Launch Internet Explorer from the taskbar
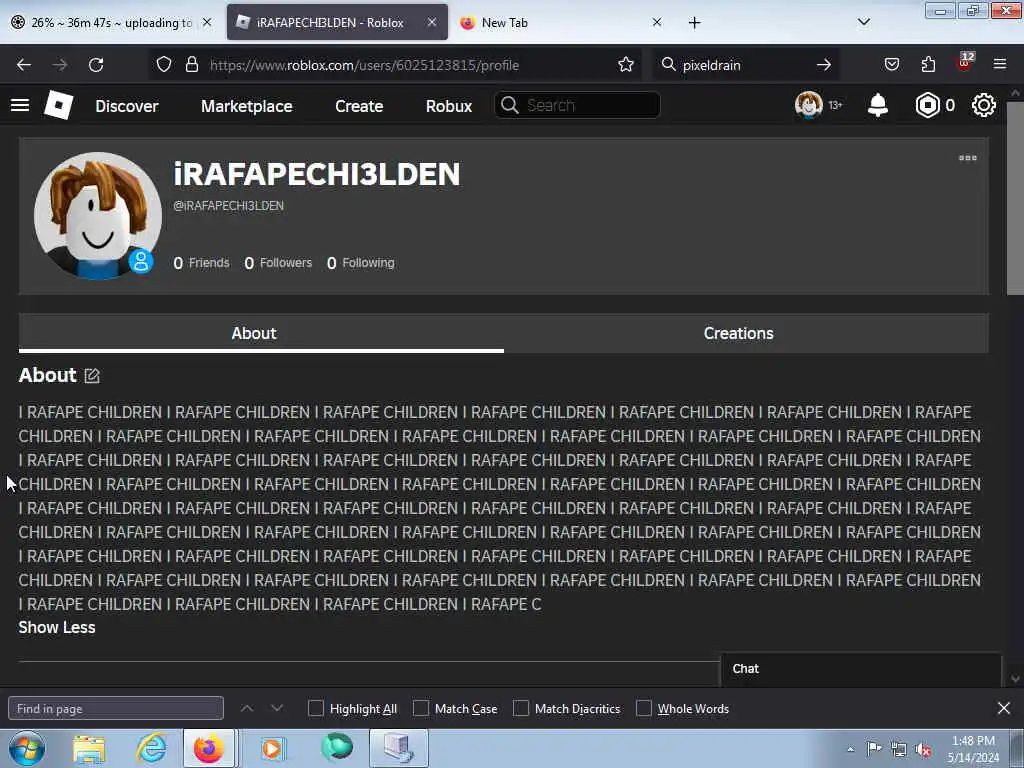The image size is (1024, 768). [x=151, y=748]
